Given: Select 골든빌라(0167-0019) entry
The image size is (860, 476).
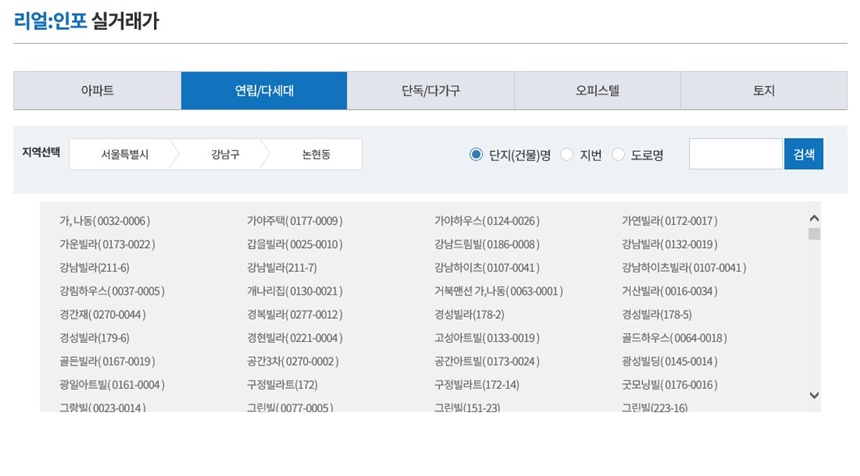Looking at the screenshot, I should [108, 361].
